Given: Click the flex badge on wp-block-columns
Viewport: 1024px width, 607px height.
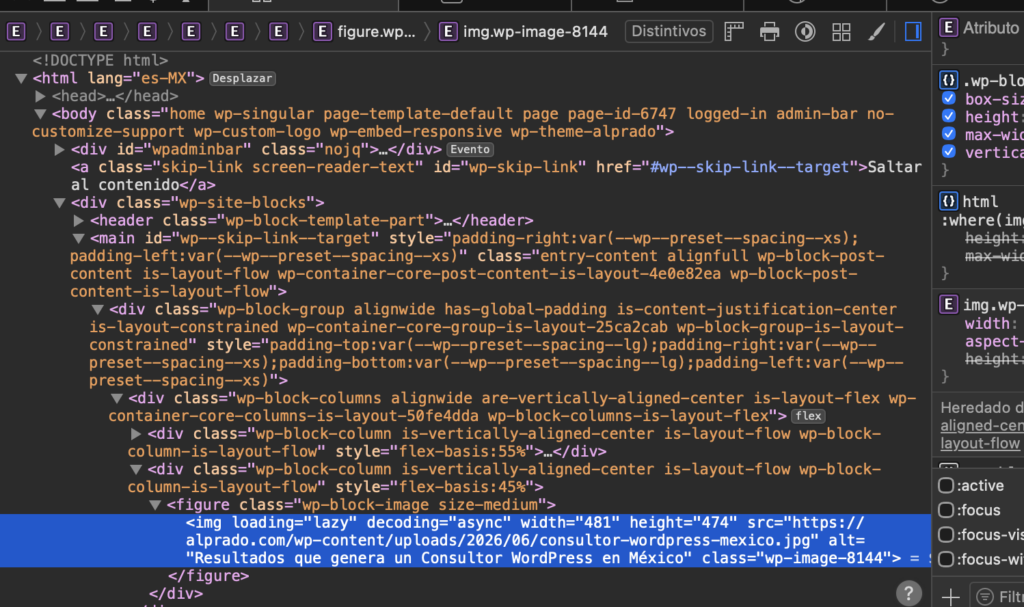Looking at the screenshot, I should point(808,416).
